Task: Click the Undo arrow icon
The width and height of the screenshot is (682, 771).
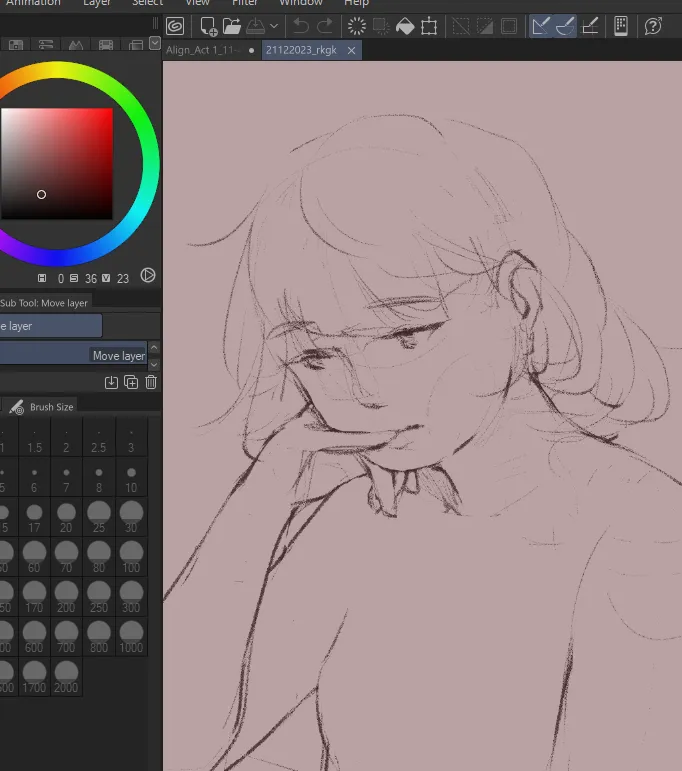Action: [301, 26]
